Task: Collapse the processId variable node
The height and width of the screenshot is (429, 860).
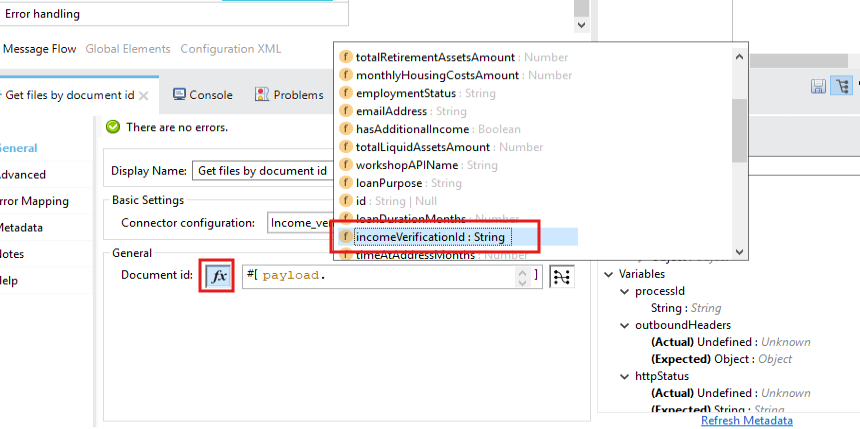Action: pos(625,291)
